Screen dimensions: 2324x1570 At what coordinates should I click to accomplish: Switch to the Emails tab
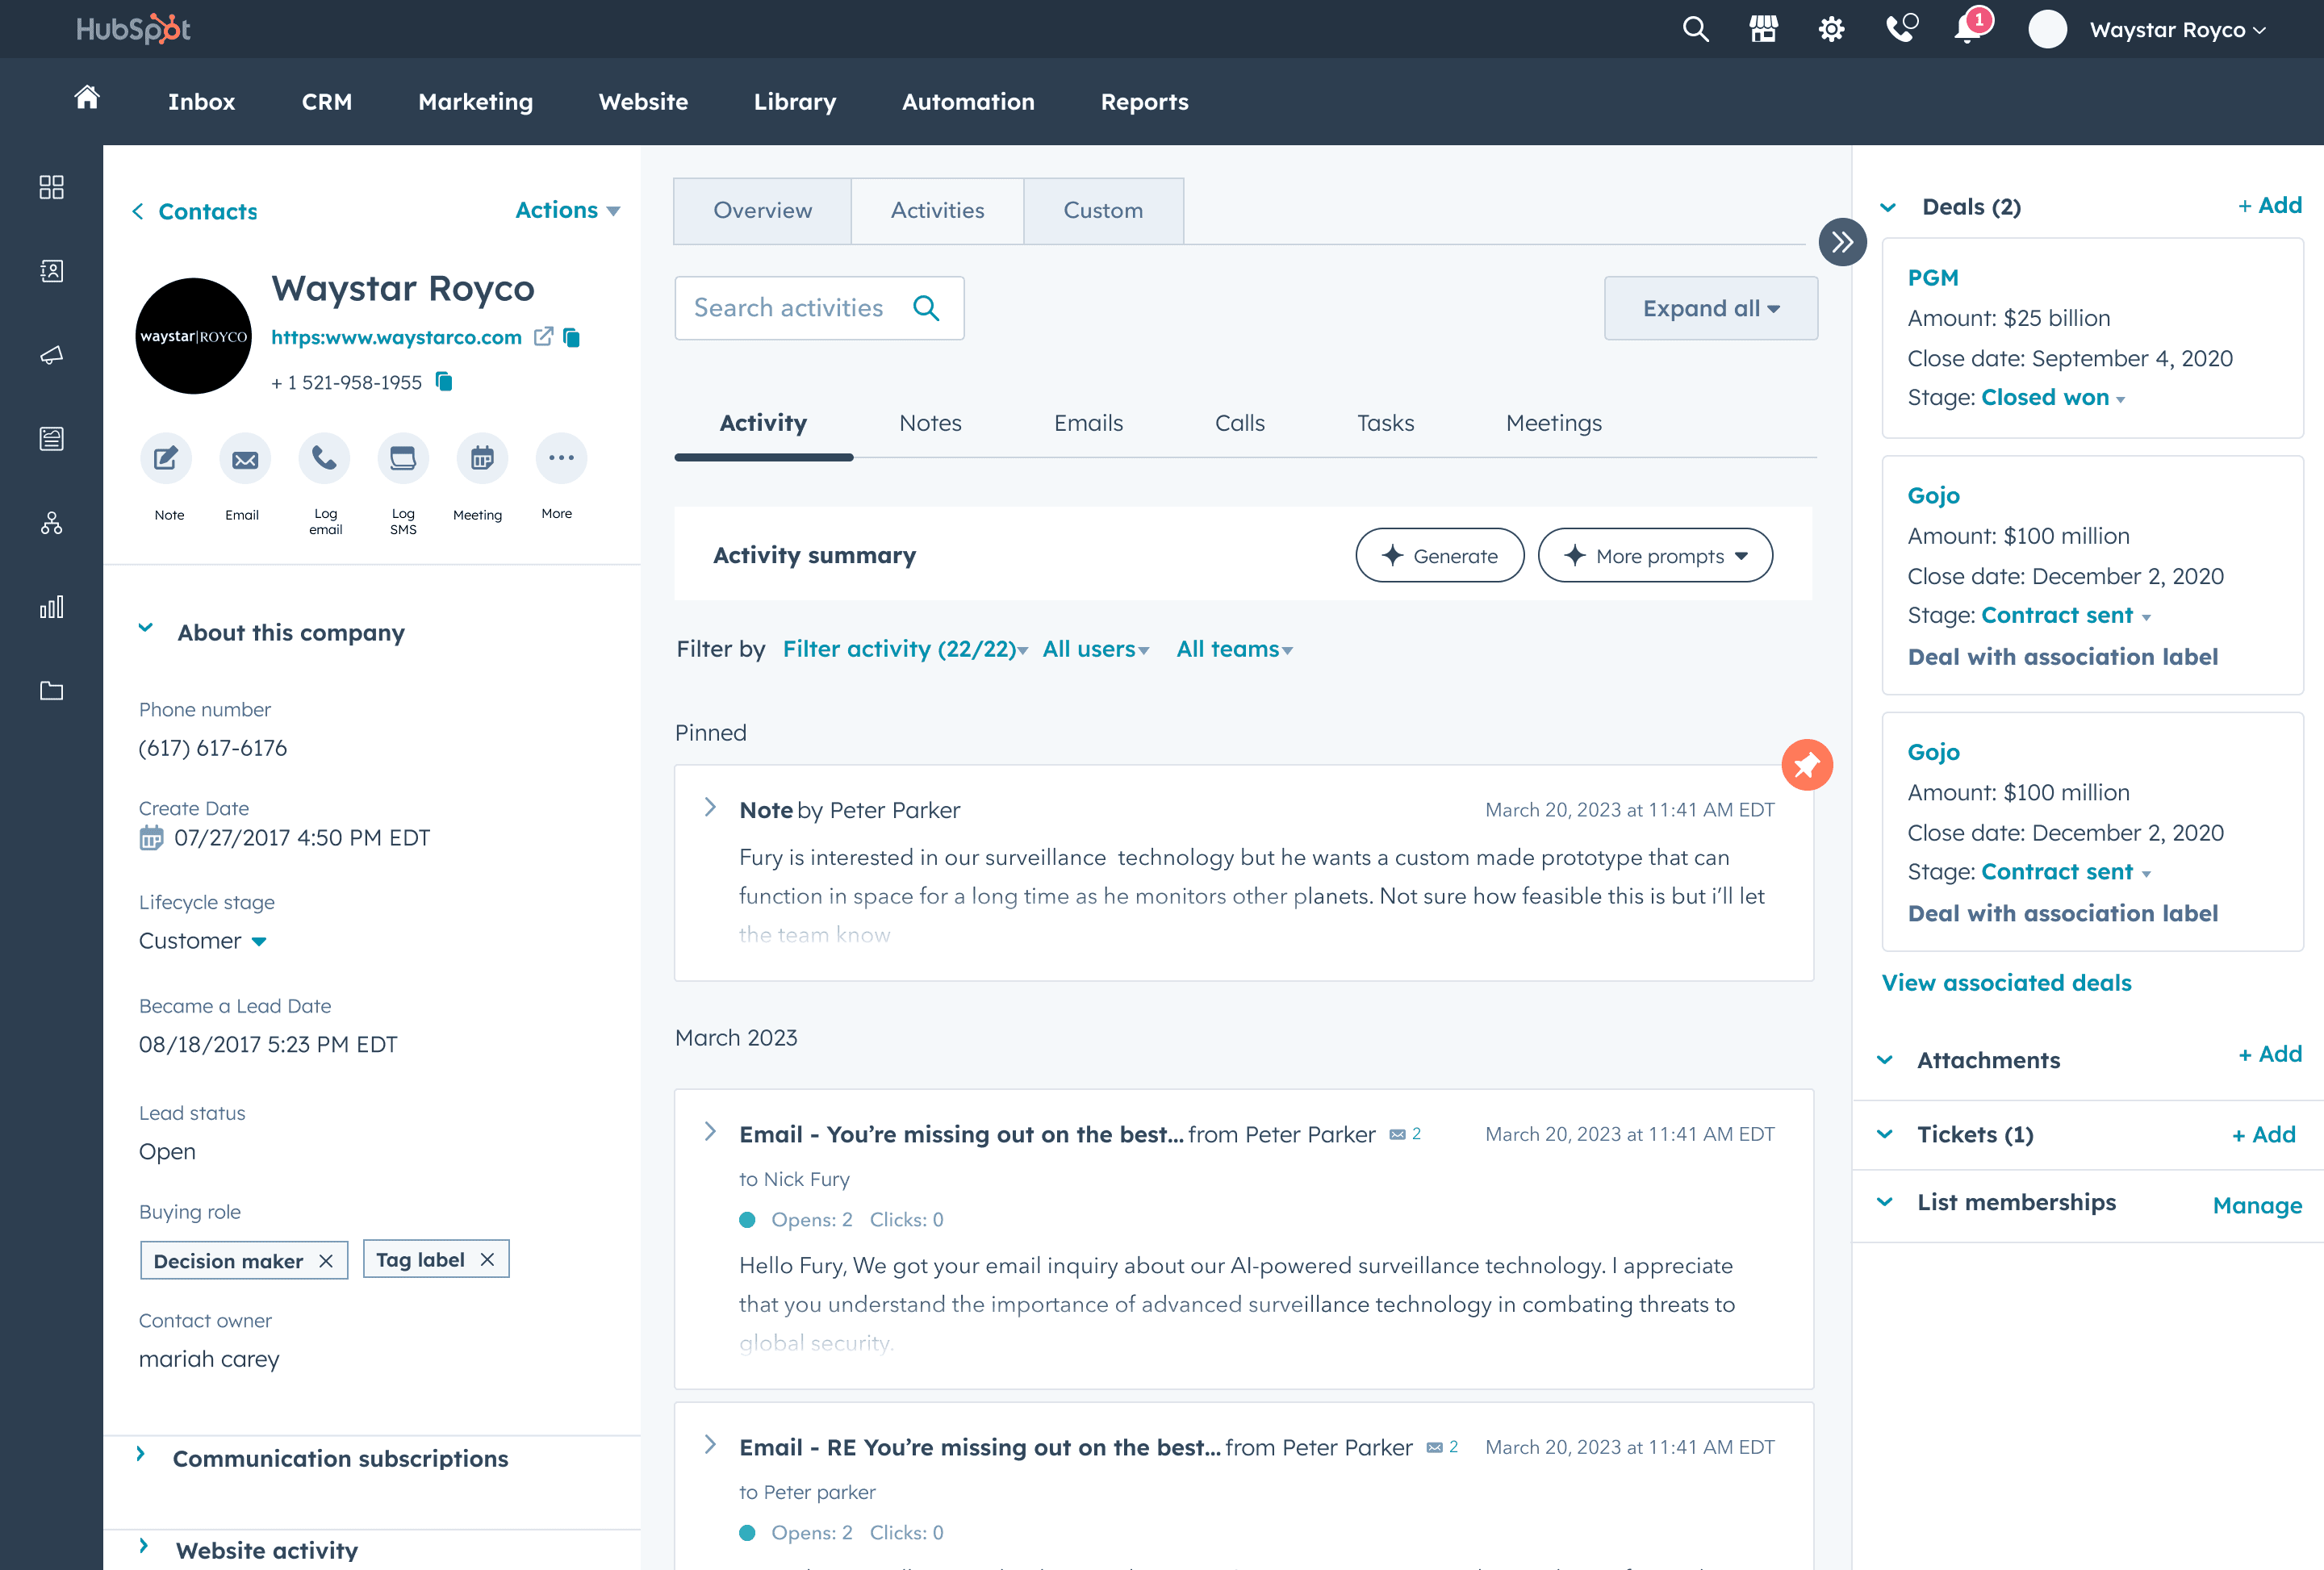pos(1088,423)
